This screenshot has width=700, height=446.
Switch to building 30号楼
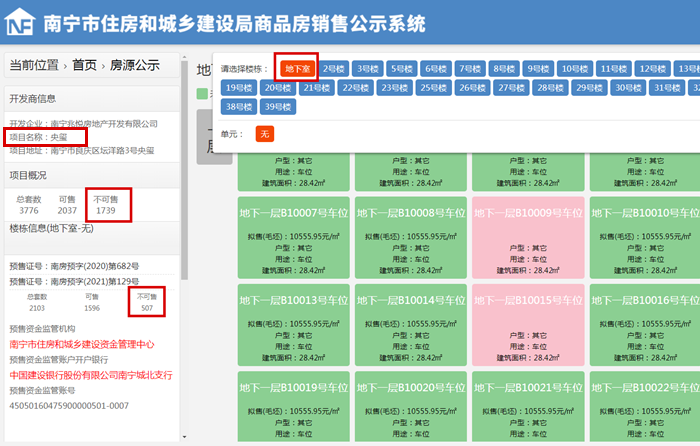(629, 88)
